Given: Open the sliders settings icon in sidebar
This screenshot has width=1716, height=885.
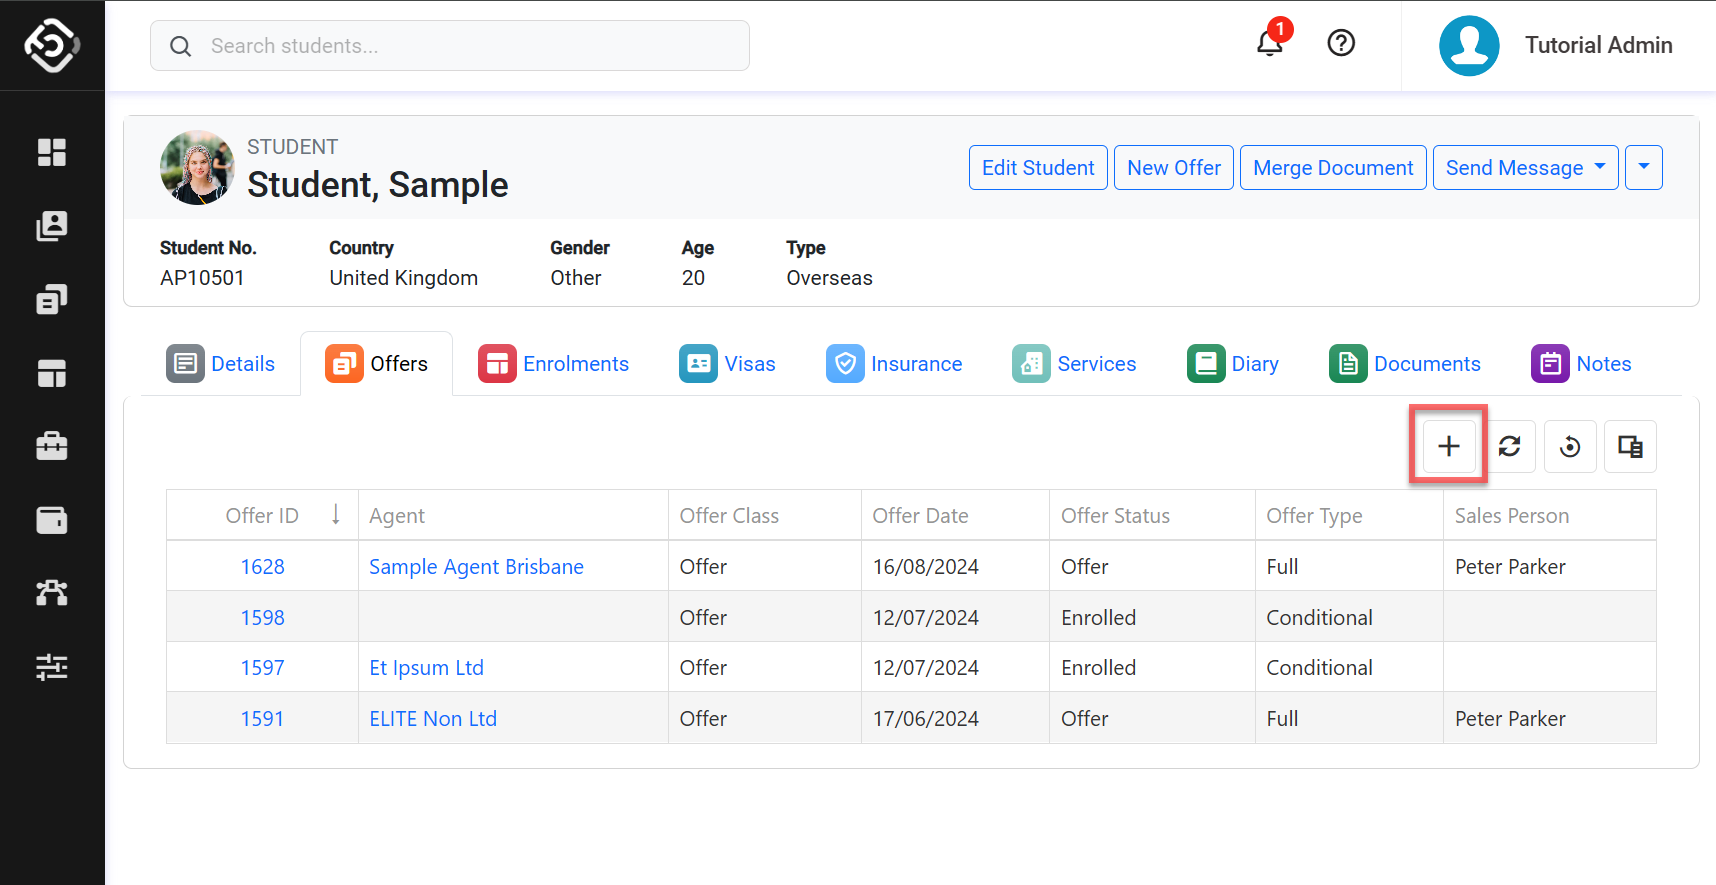Looking at the screenshot, I should pos(52,667).
